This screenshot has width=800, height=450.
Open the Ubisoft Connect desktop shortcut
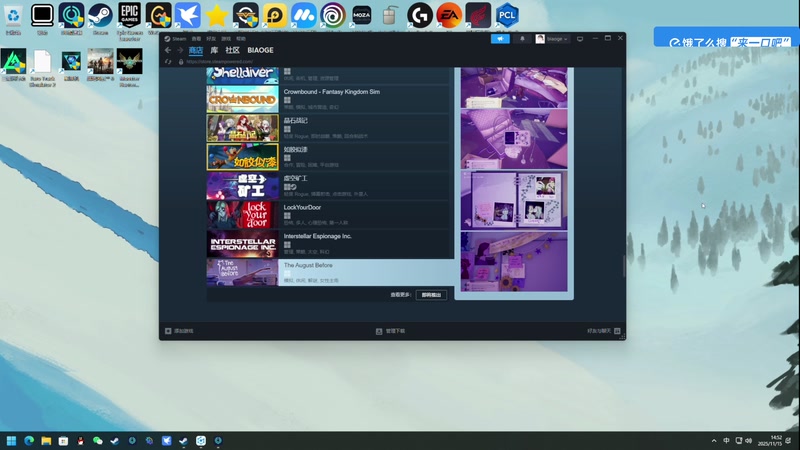[333, 15]
